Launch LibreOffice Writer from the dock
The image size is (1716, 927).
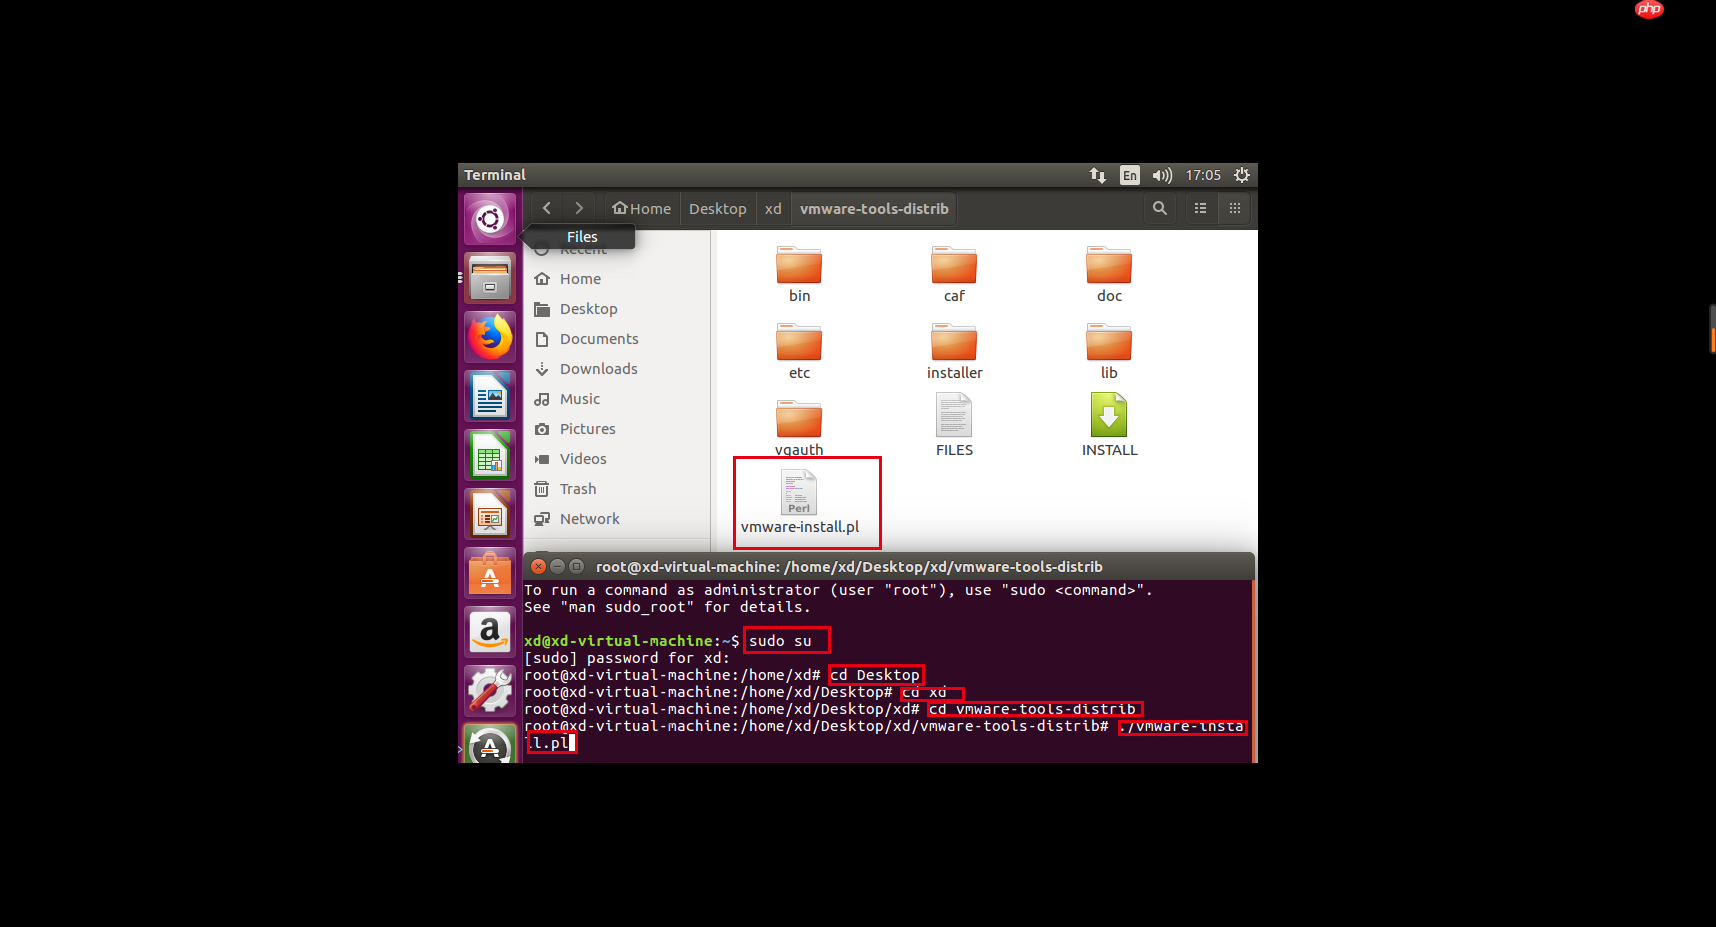pos(489,396)
